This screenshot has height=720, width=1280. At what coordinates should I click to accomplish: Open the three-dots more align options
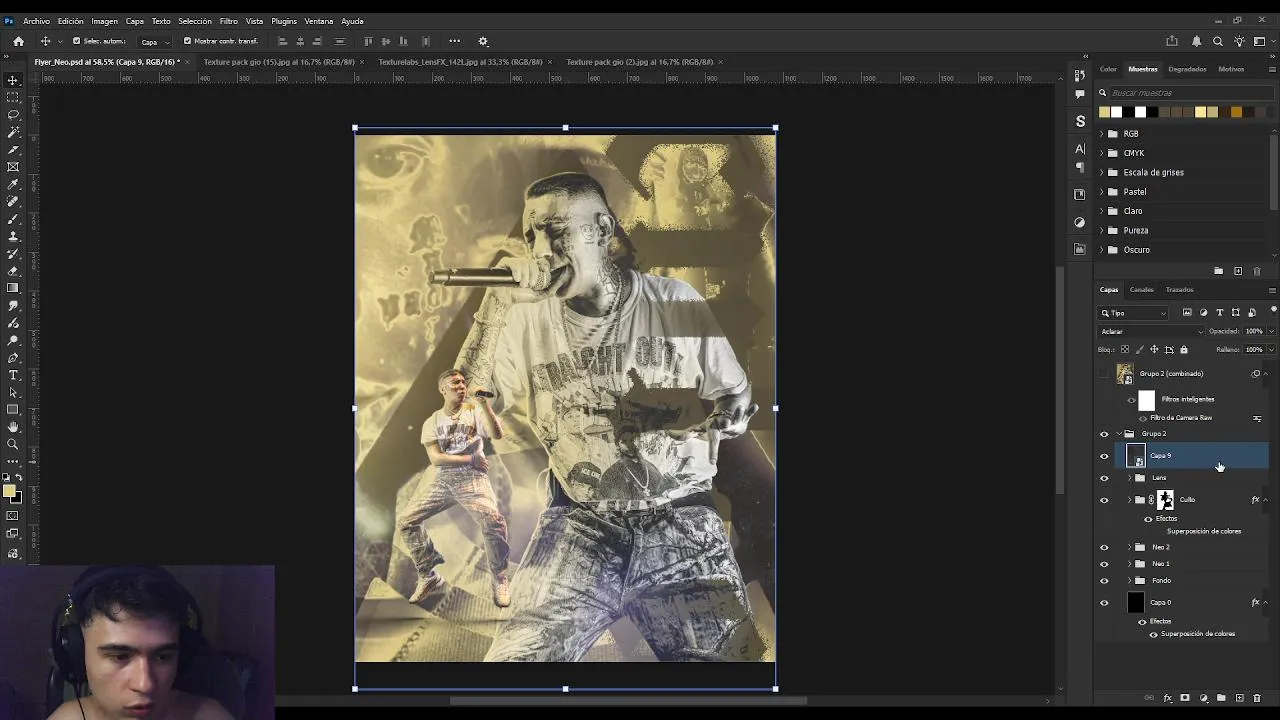(x=454, y=41)
